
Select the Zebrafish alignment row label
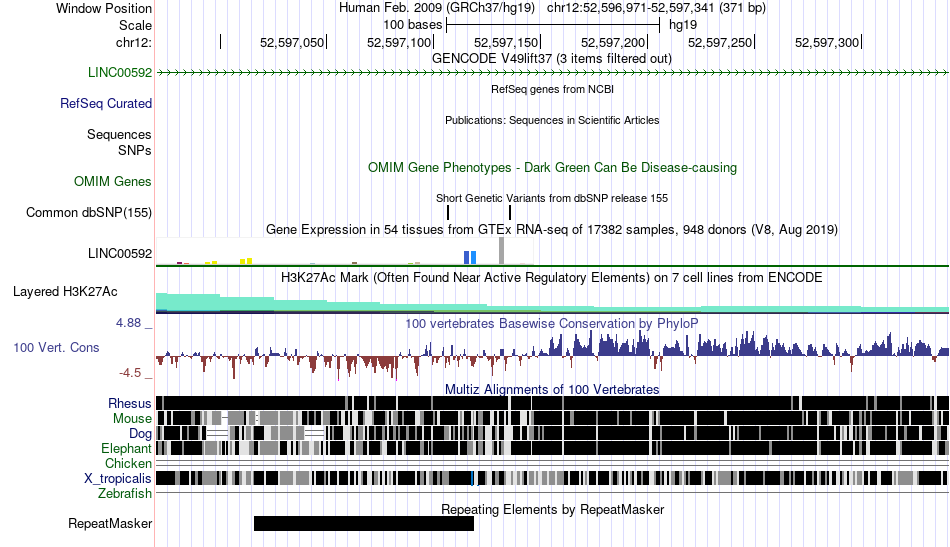(125, 494)
